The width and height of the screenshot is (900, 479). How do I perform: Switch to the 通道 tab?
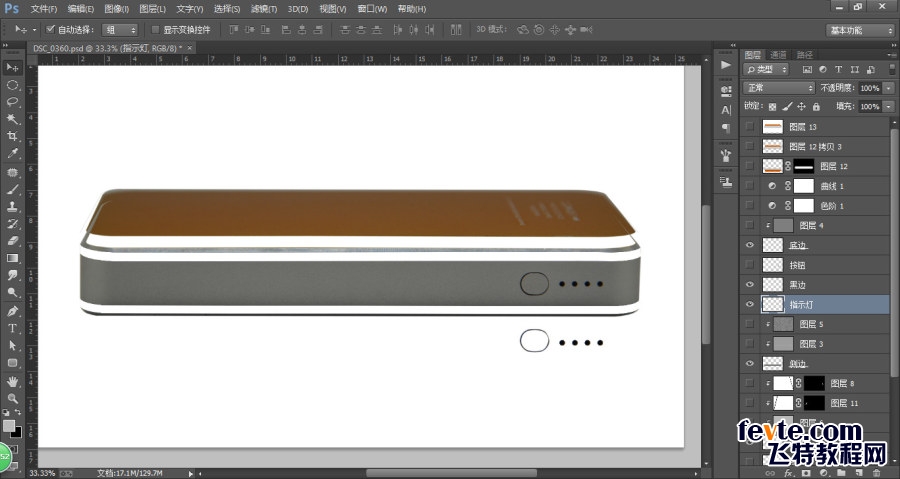point(778,55)
